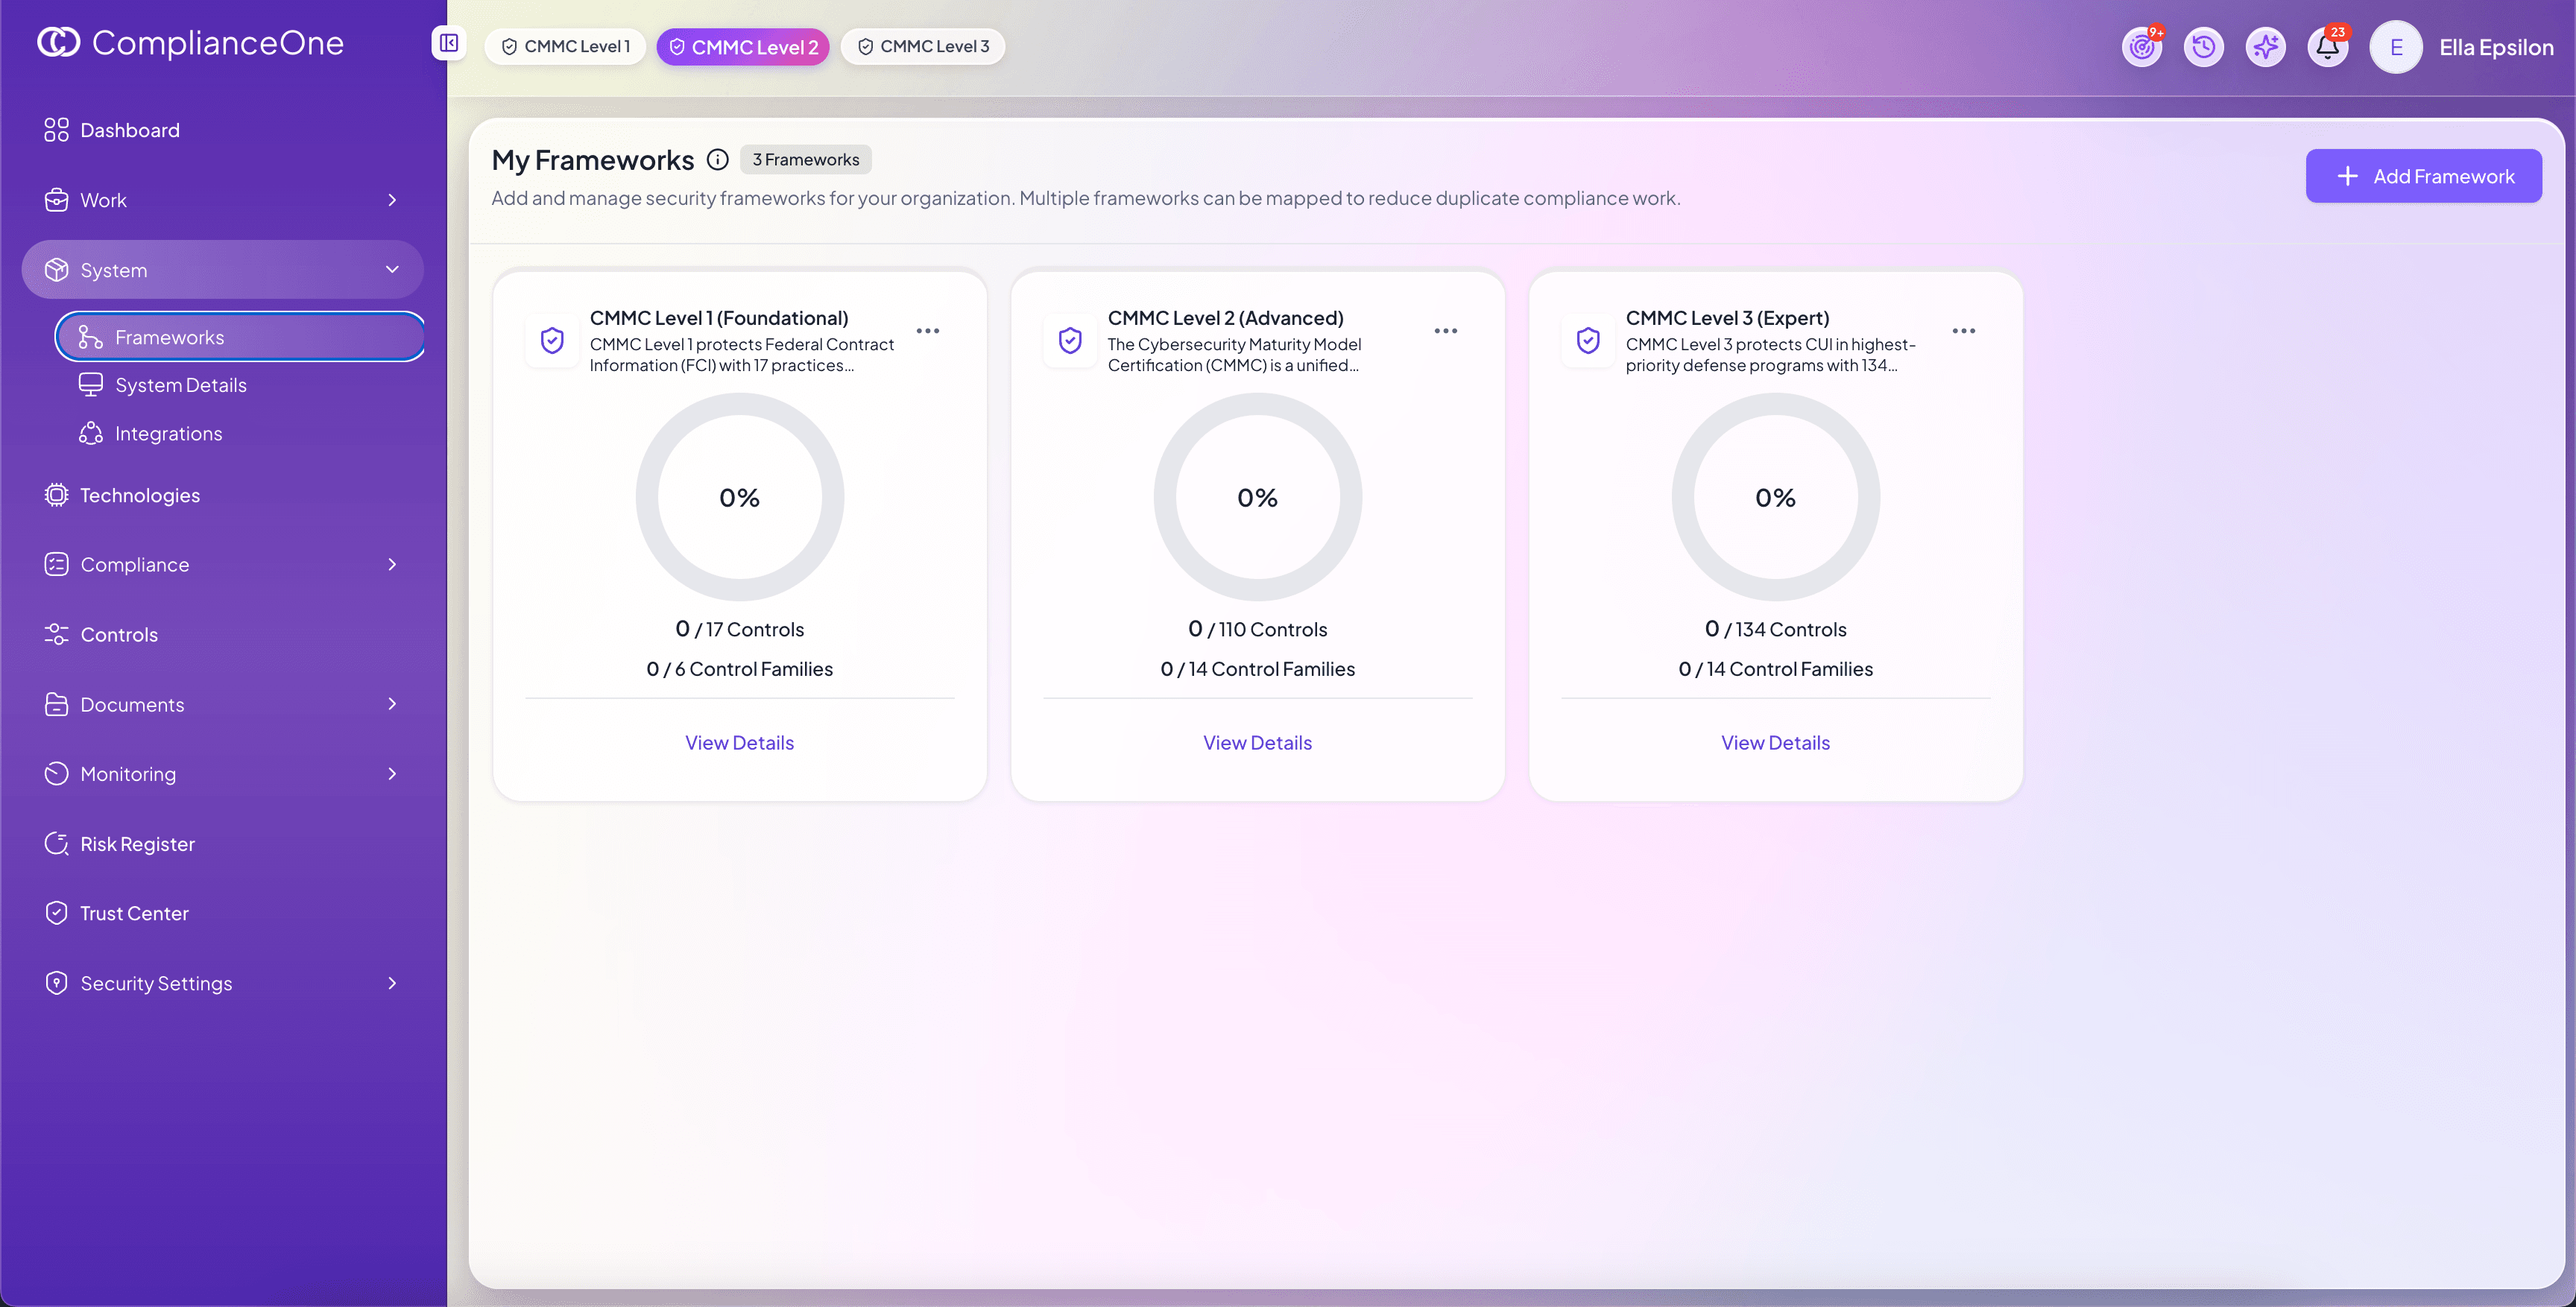The image size is (2576, 1307).
Task: Click the ComplianceOne logo icon
Action: tap(58, 42)
